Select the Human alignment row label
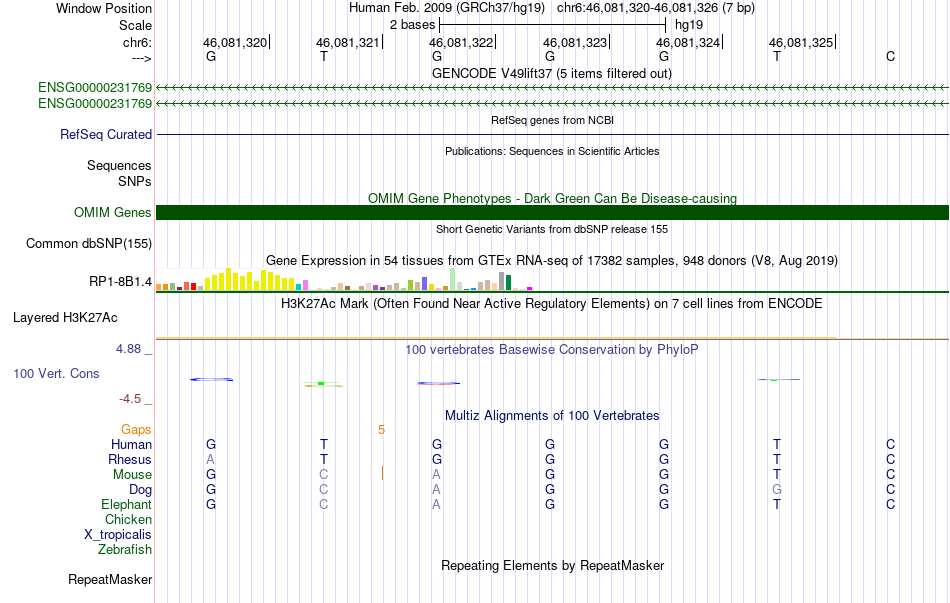 (x=131, y=444)
